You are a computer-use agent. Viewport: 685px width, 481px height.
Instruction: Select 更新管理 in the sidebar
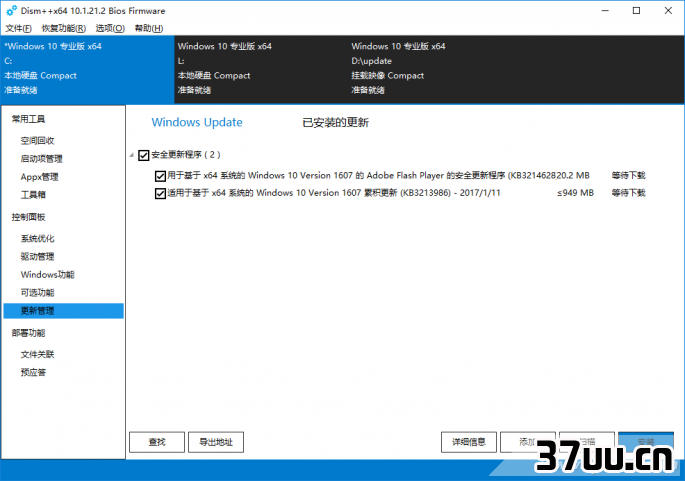click(64, 311)
